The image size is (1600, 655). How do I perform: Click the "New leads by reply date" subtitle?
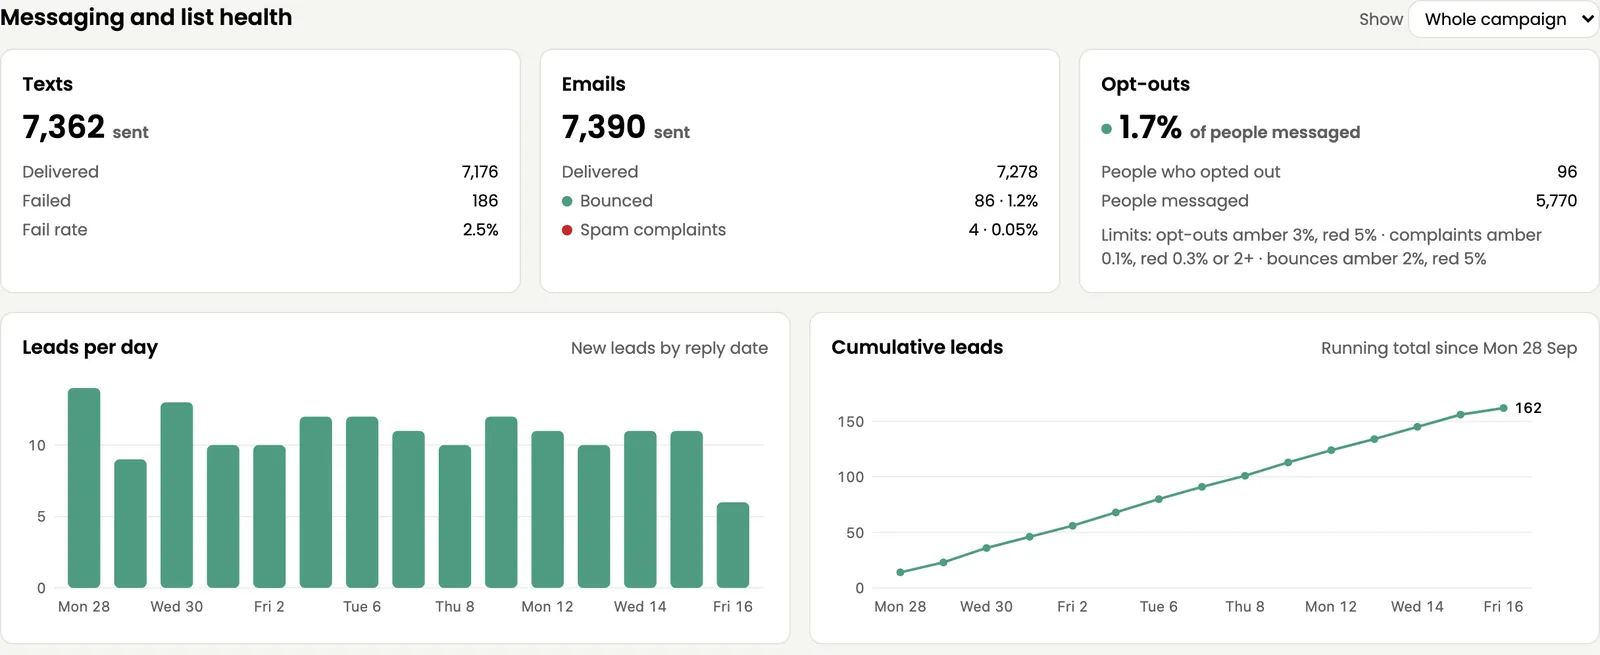[670, 348]
